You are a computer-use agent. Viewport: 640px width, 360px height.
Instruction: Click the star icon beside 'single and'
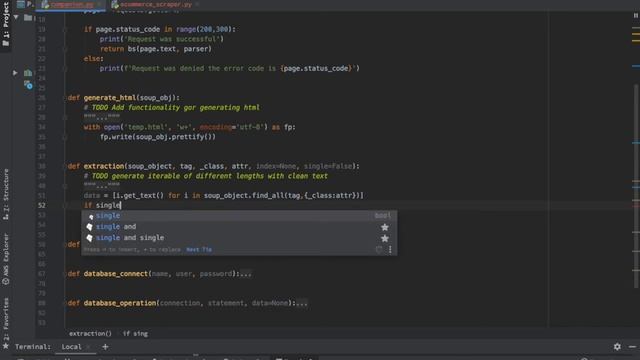coord(384,227)
